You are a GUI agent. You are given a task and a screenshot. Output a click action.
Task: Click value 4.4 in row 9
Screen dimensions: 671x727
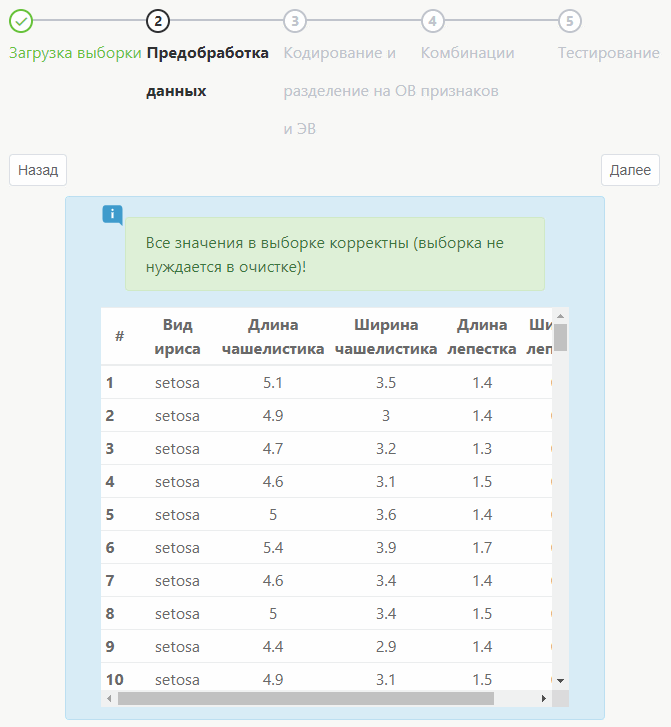click(x=273, y=647)
